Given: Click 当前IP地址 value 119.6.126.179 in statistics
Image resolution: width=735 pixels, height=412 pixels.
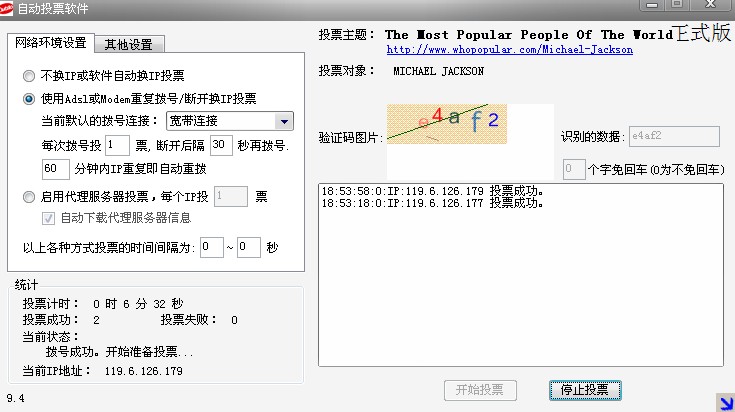Looking at the screenshot, I should click(143, 371).
